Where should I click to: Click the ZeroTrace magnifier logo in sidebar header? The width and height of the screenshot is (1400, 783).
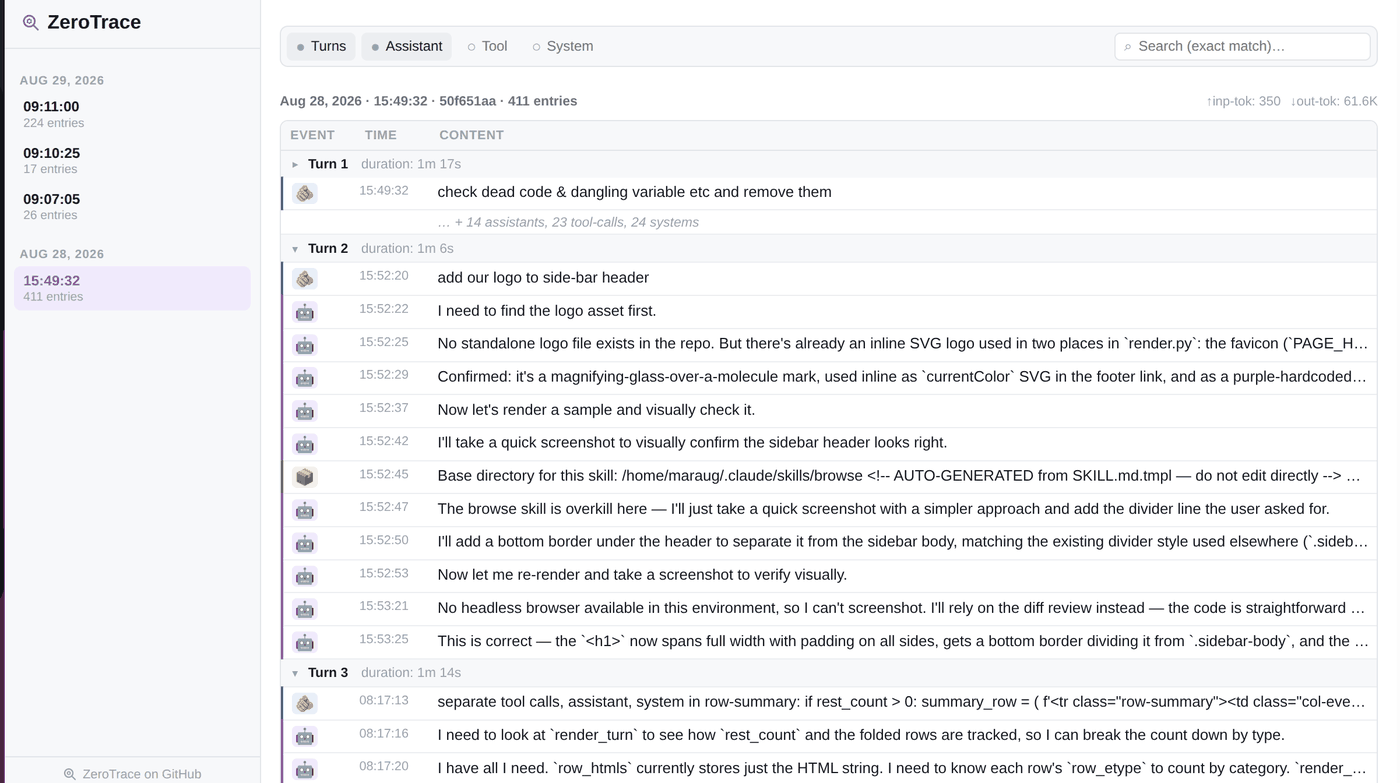point(31,22)
